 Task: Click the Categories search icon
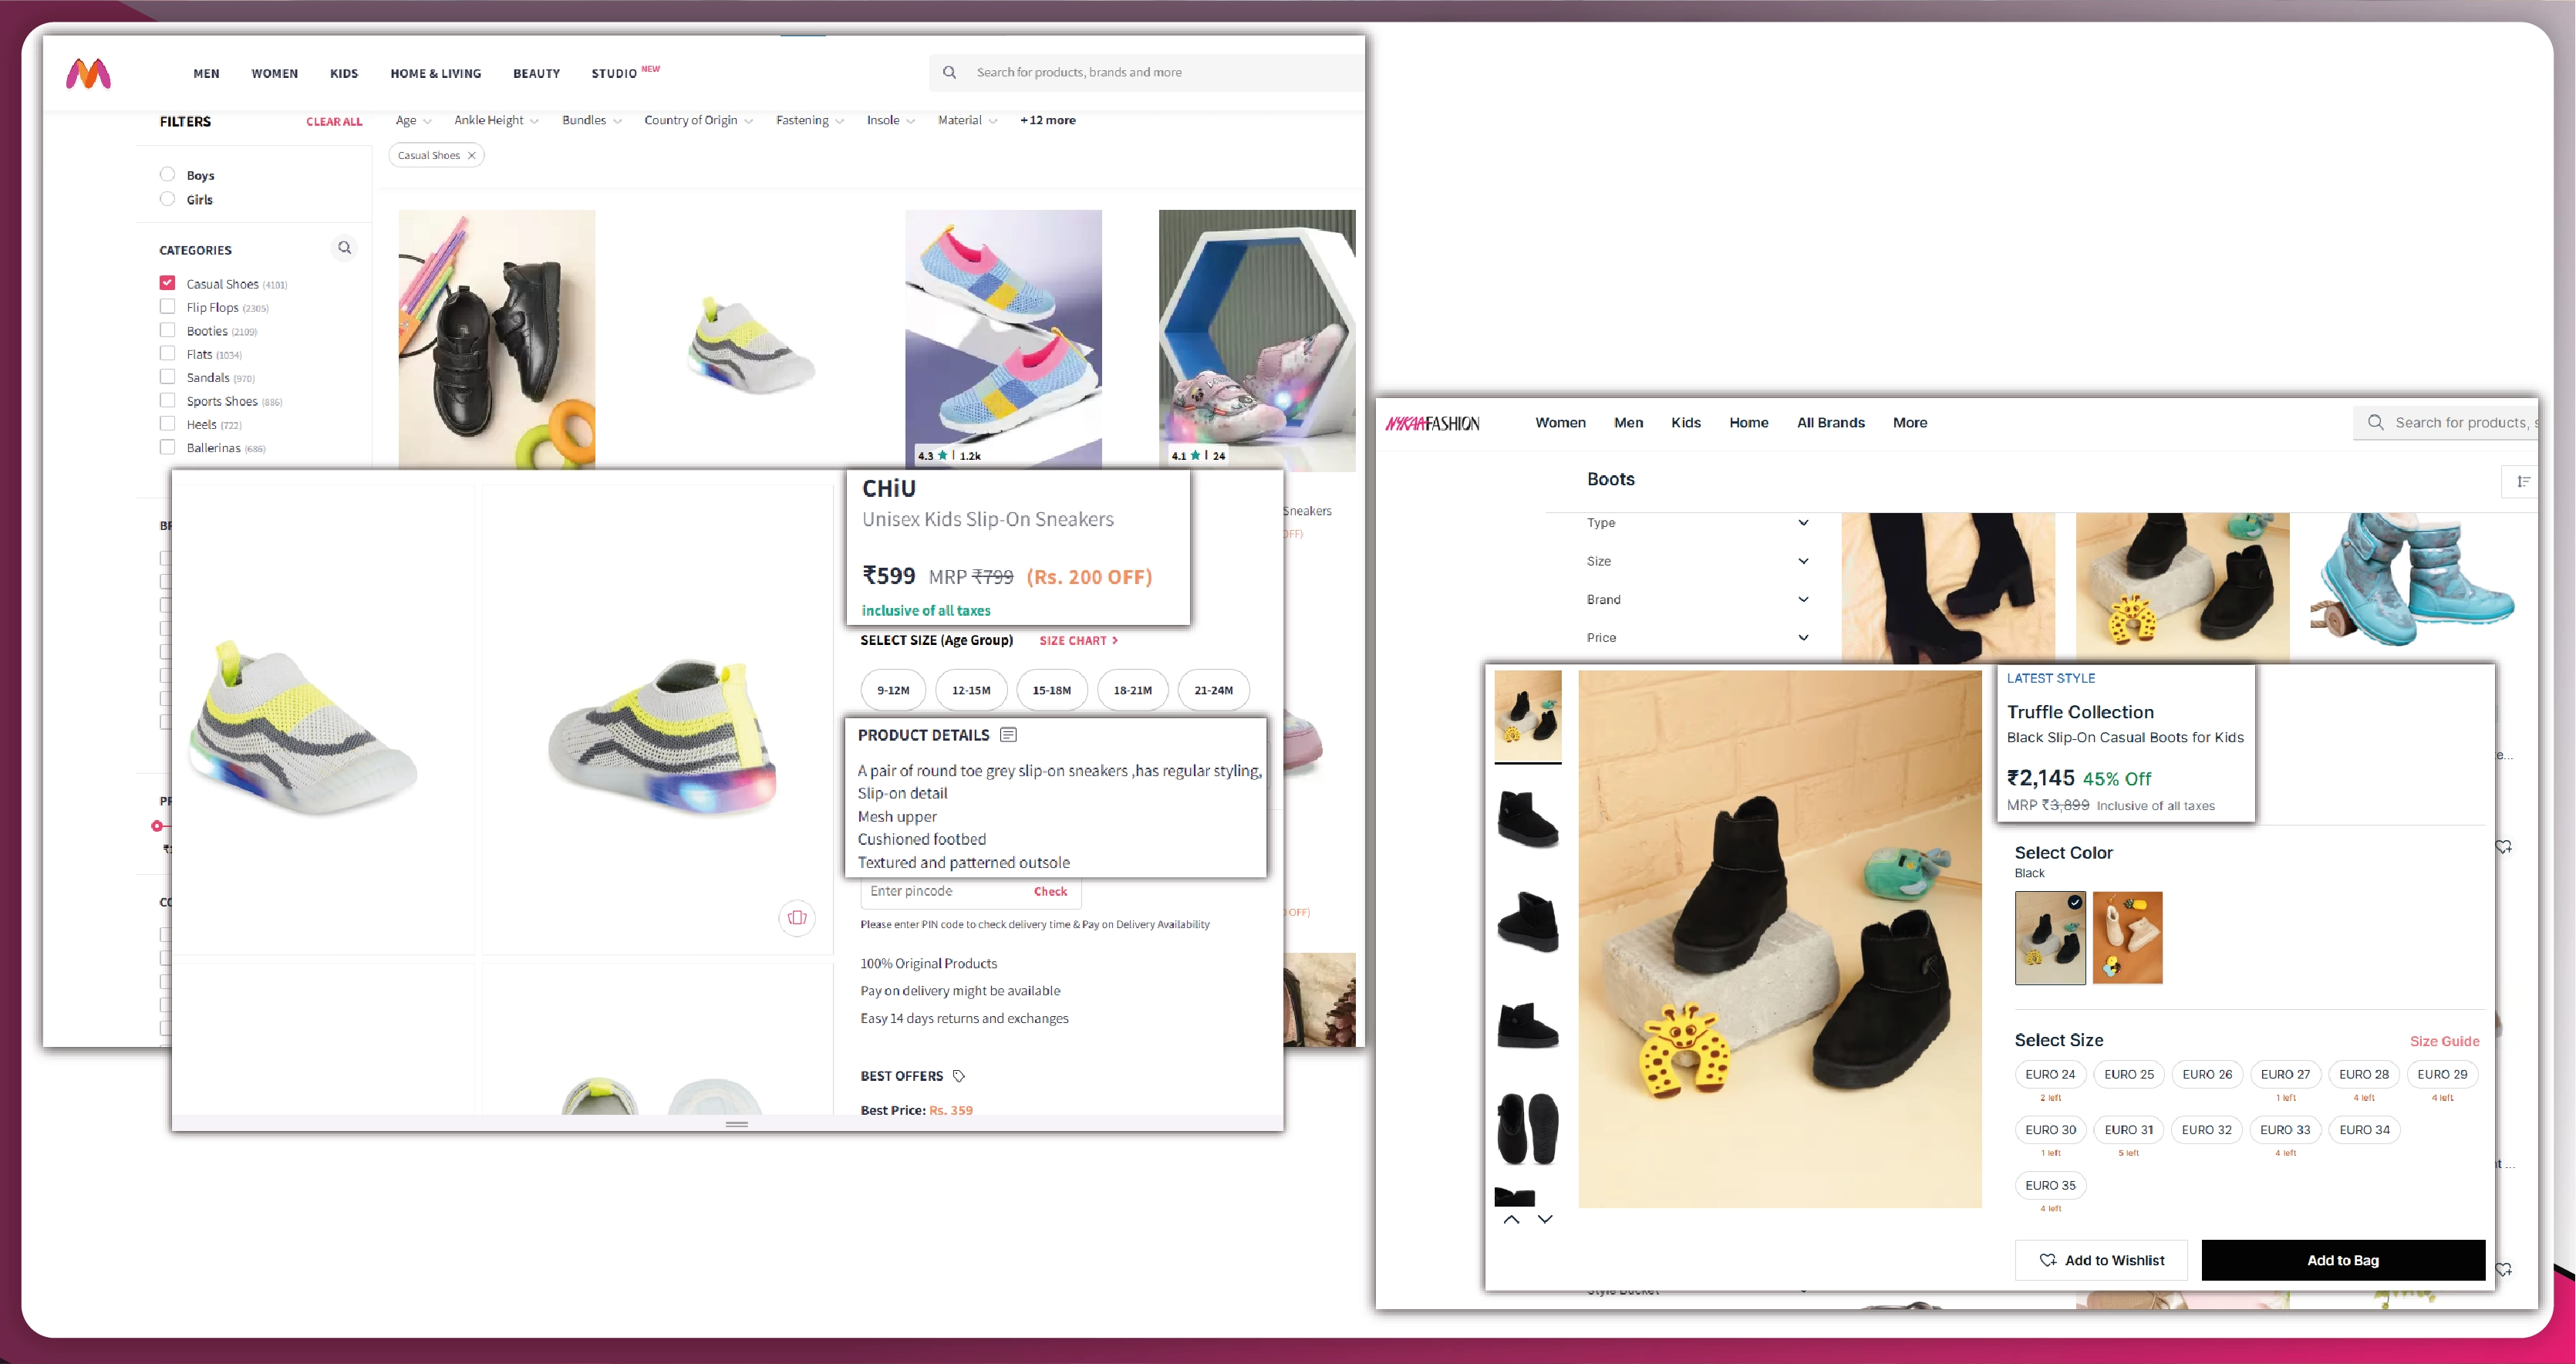click(344, 247)
